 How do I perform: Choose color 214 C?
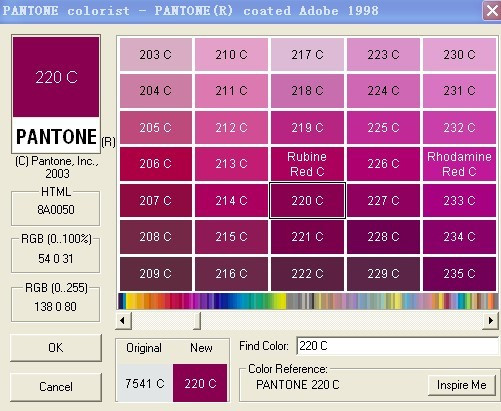[231, 200]
